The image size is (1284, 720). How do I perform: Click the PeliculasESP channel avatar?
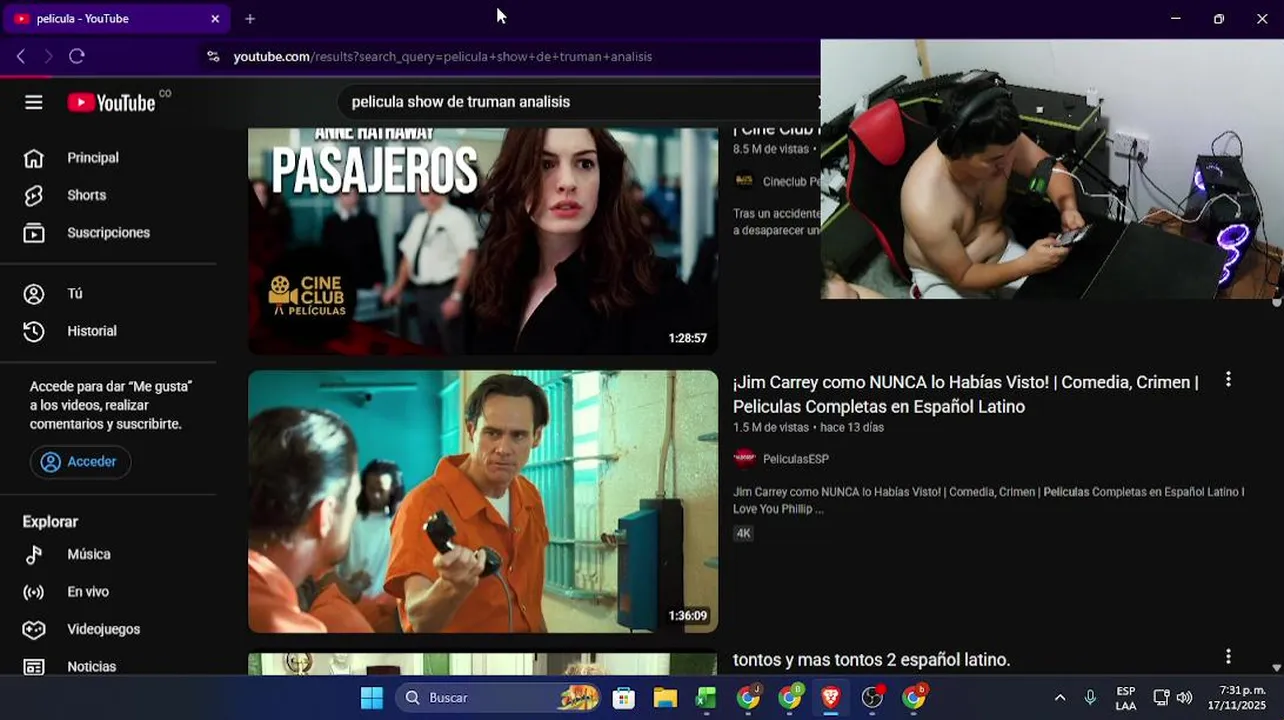[x=744, y=459]
